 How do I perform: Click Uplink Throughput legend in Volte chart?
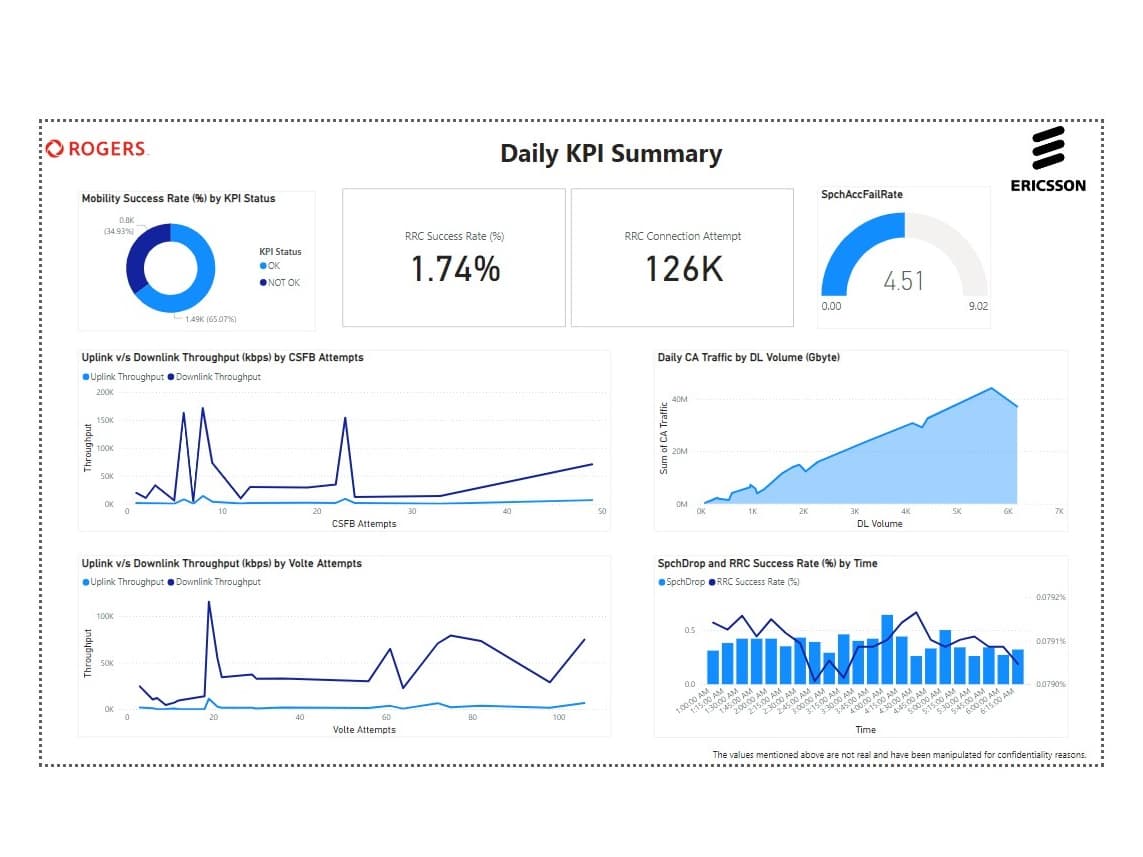(x=123, y=582)
